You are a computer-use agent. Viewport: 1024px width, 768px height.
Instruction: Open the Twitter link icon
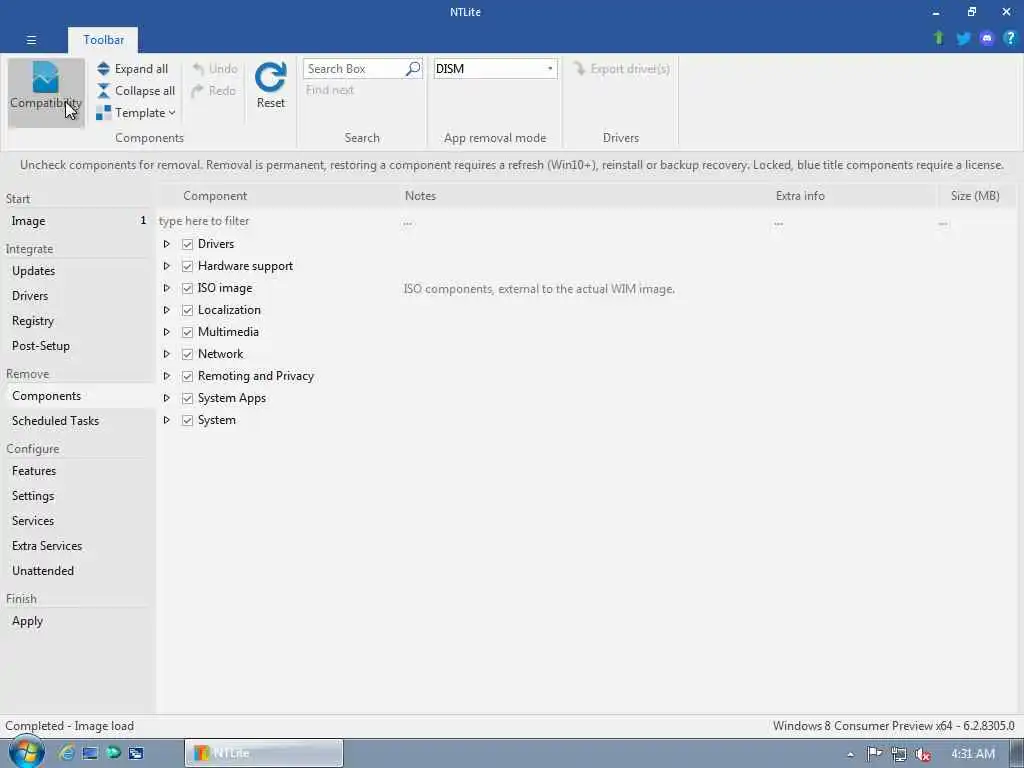(963, 39)
